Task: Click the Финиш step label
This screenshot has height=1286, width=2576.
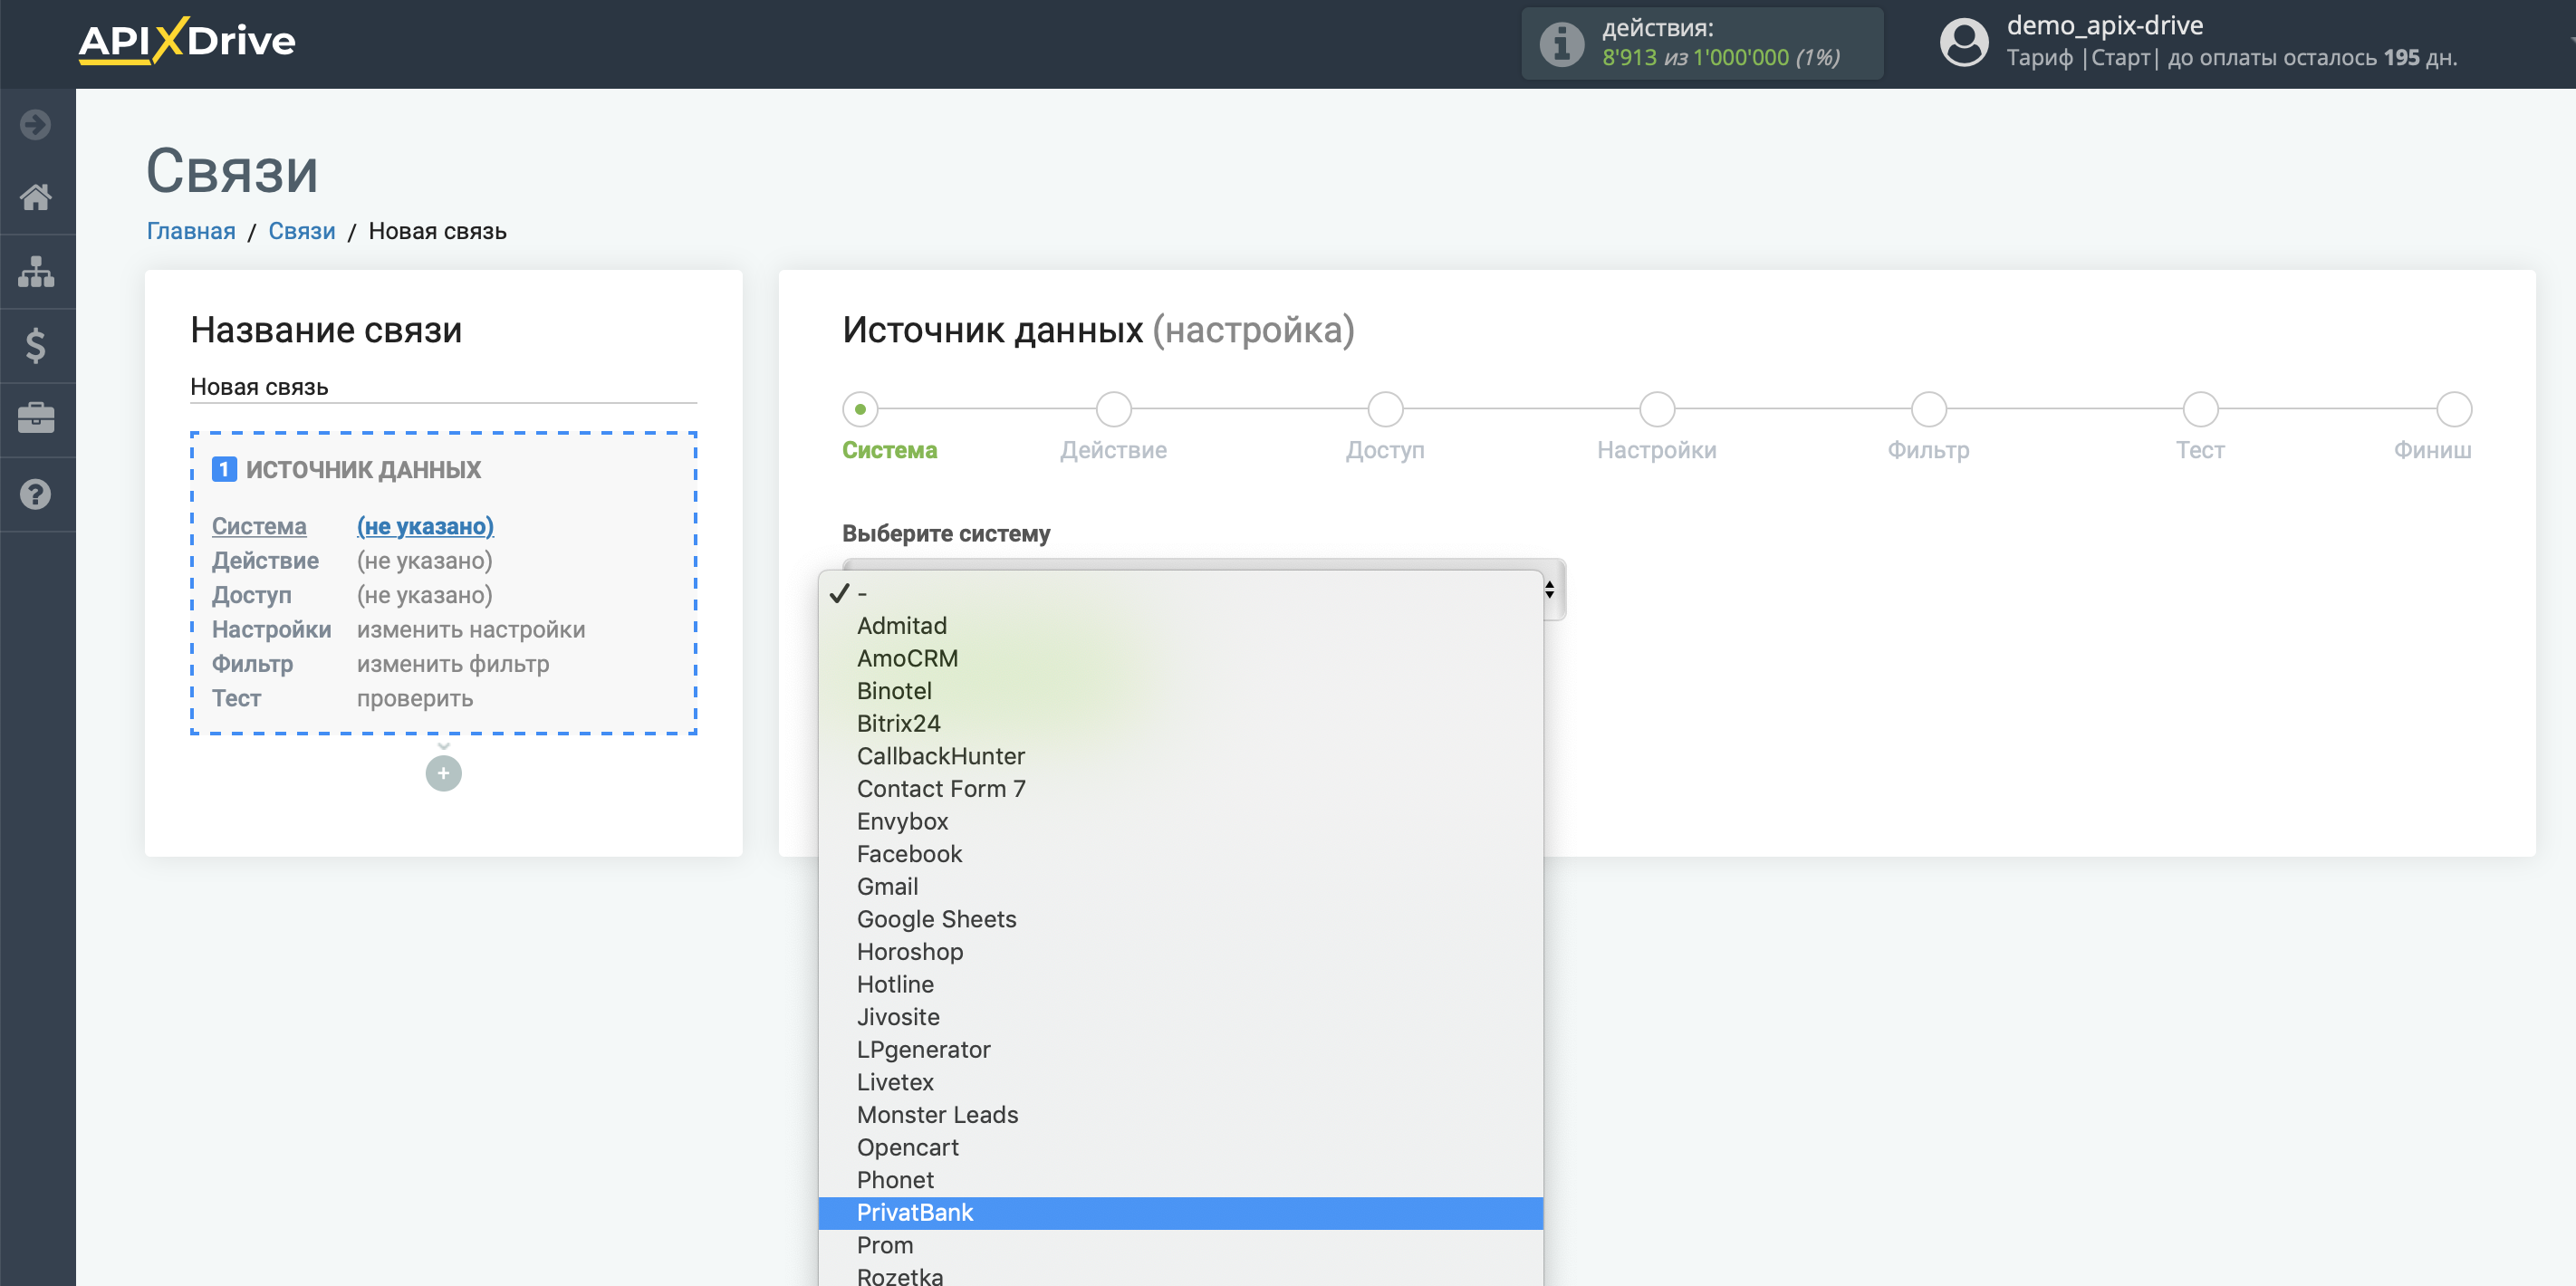Action: pos(2432,450)
